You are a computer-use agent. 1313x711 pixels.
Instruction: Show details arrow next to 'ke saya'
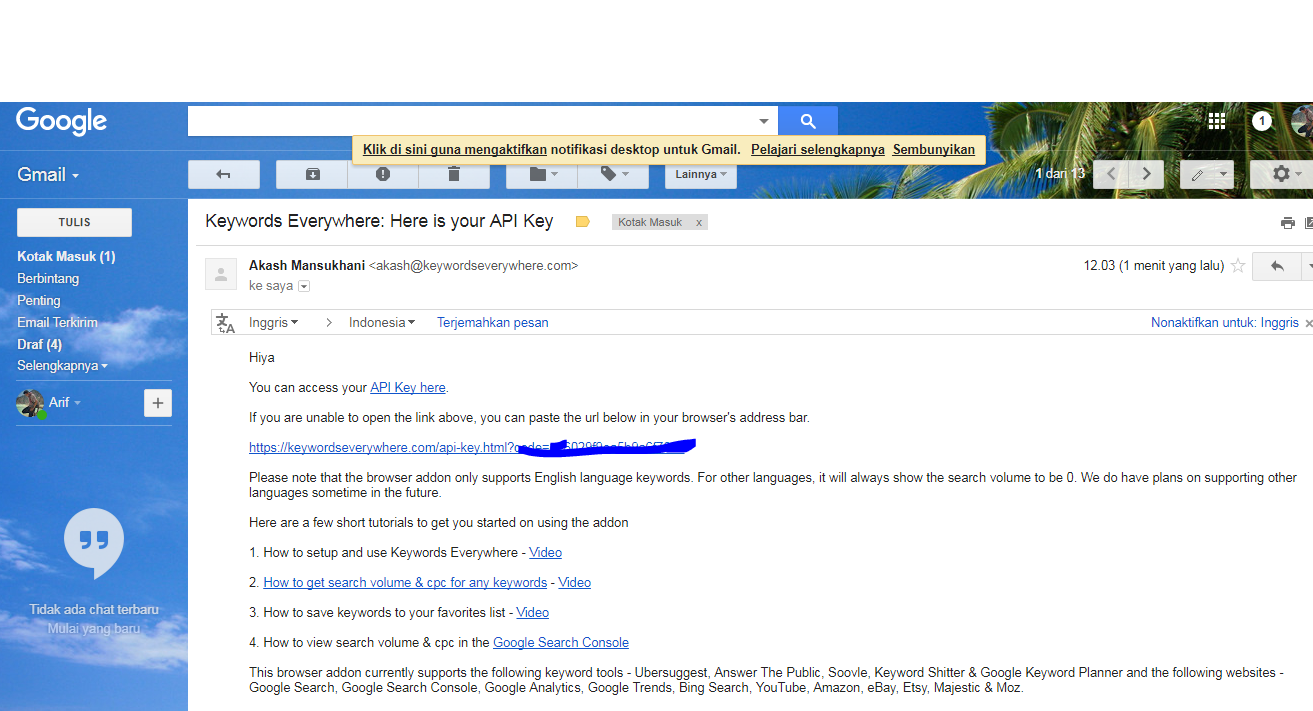pos(304,286)
